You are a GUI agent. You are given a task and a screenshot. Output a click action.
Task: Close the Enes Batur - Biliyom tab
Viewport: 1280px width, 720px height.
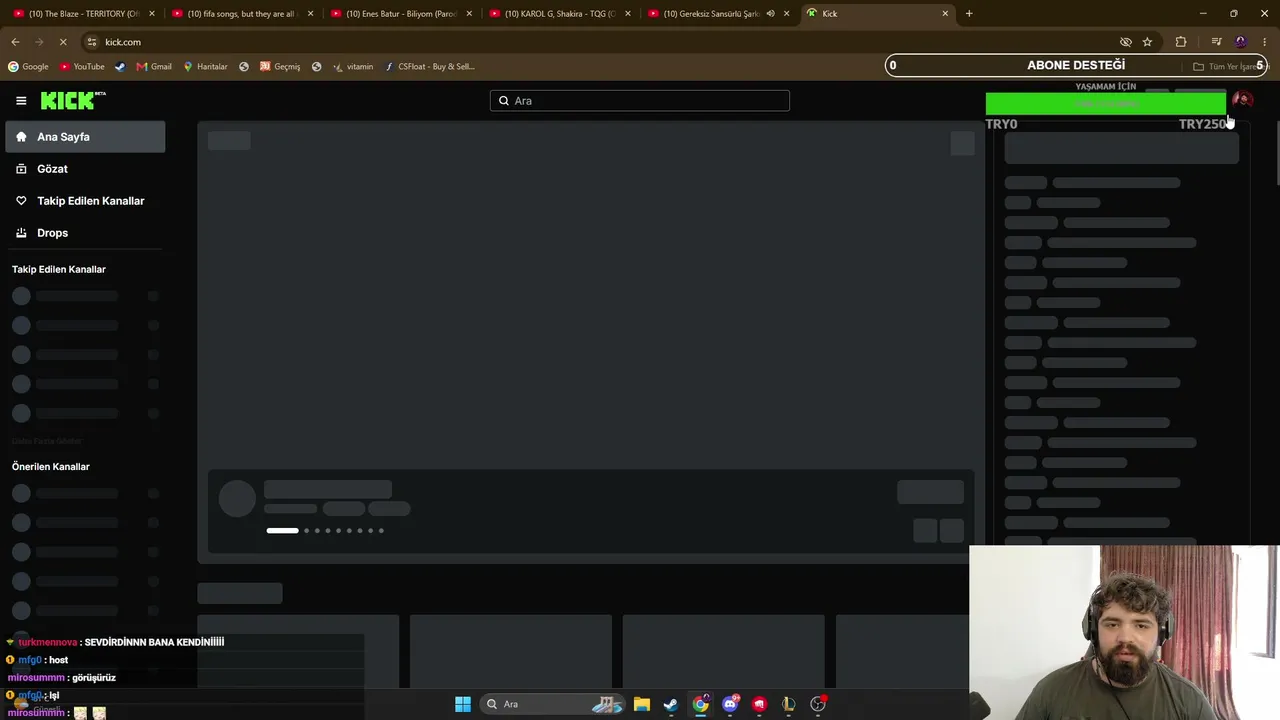(x=469, y=14)
